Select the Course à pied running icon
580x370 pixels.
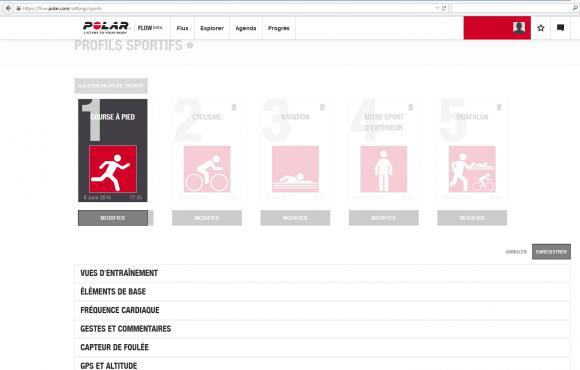(x=113, y=169)
